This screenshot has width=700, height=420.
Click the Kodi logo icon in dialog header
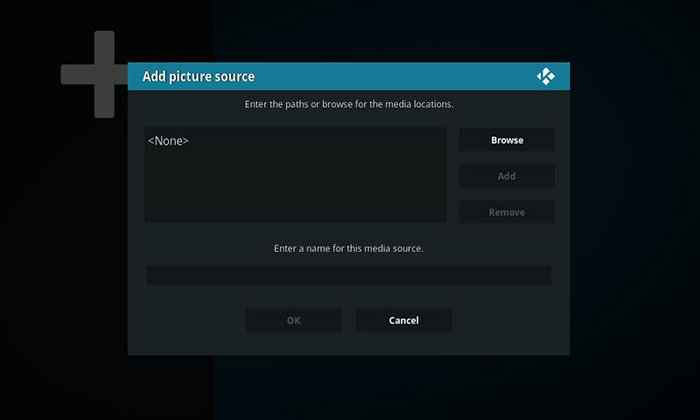pyautogui.click(x=546, y=76)
